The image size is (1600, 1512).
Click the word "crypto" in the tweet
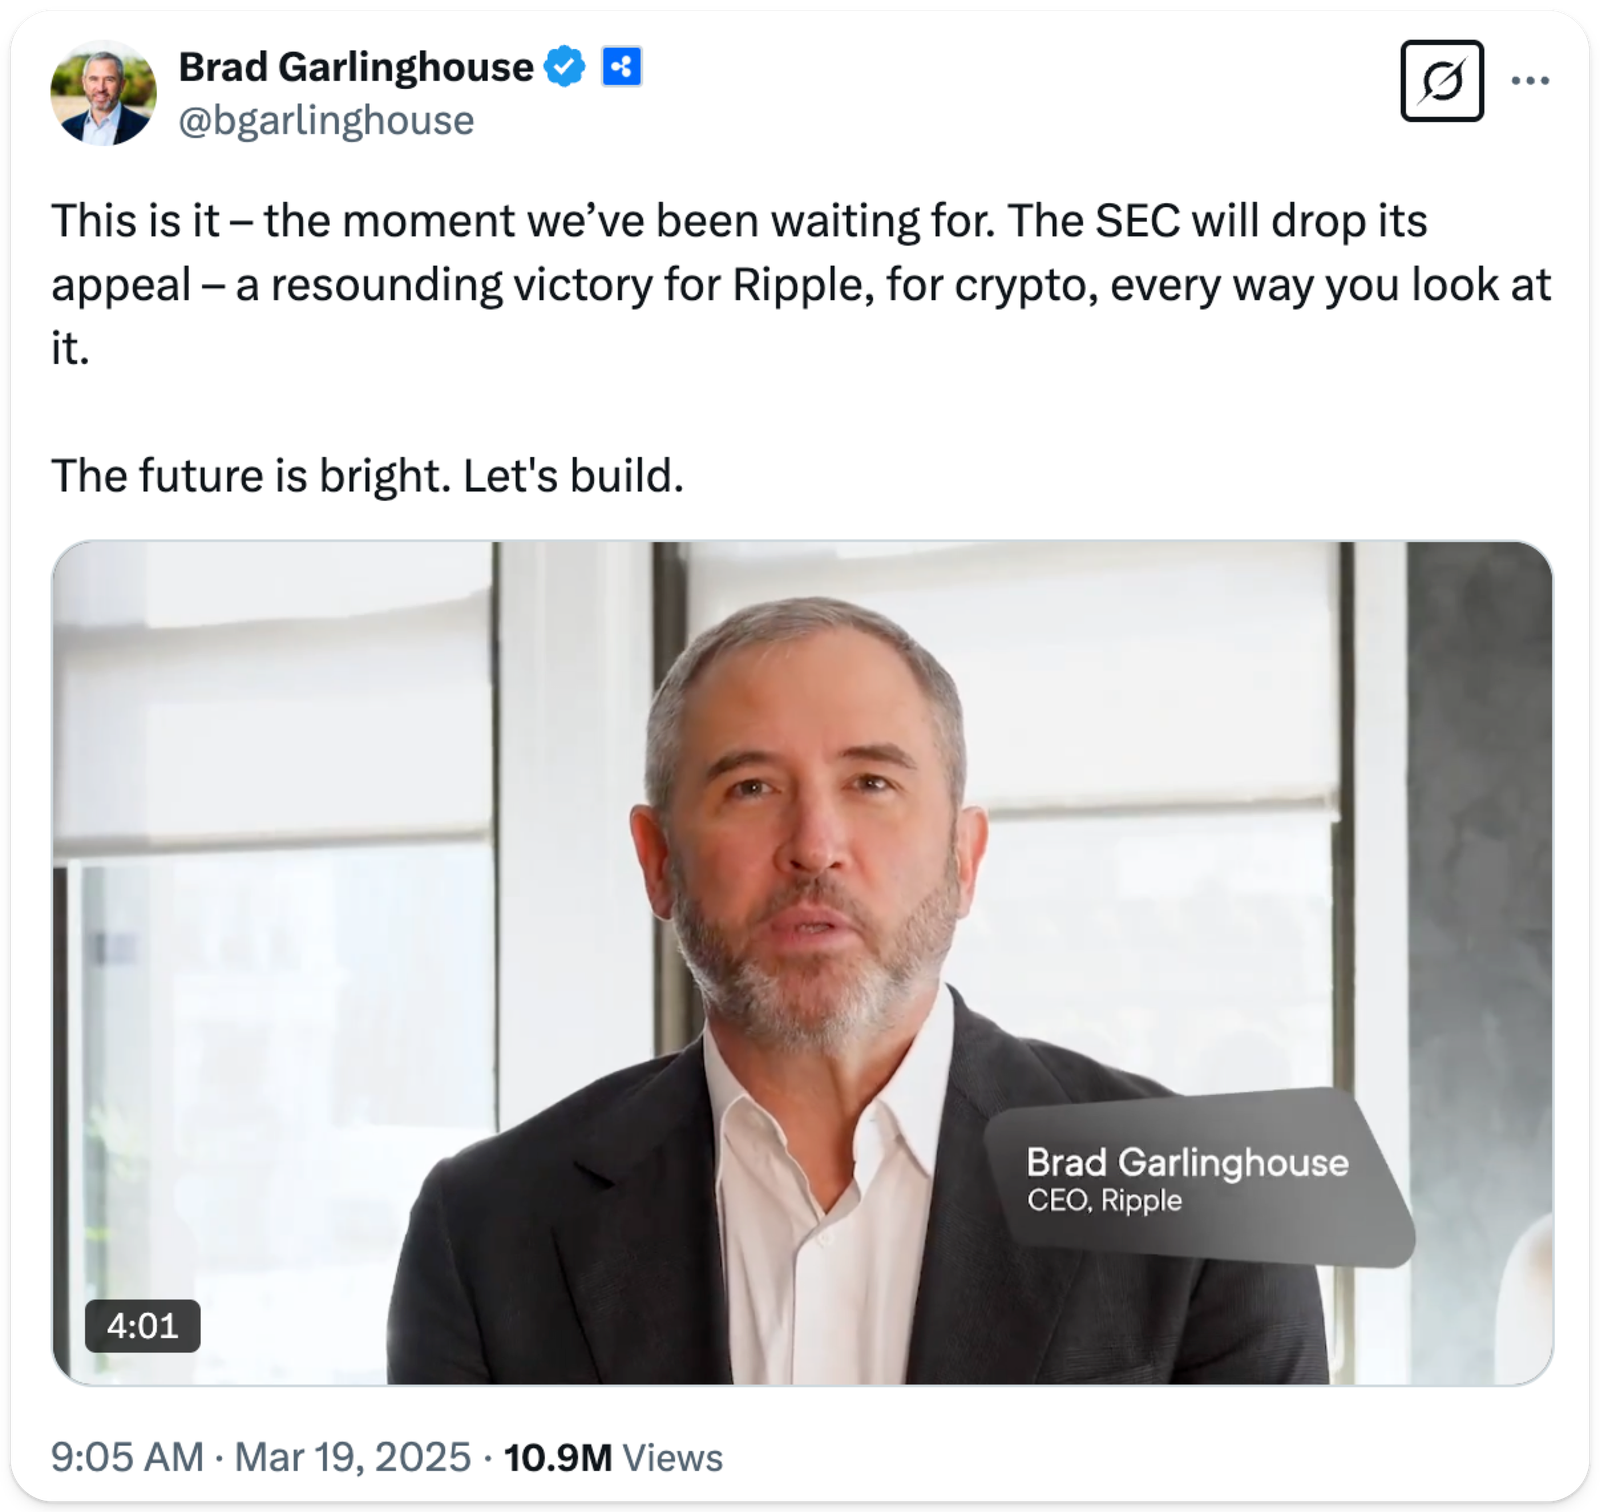click(x=1020, y=285)
